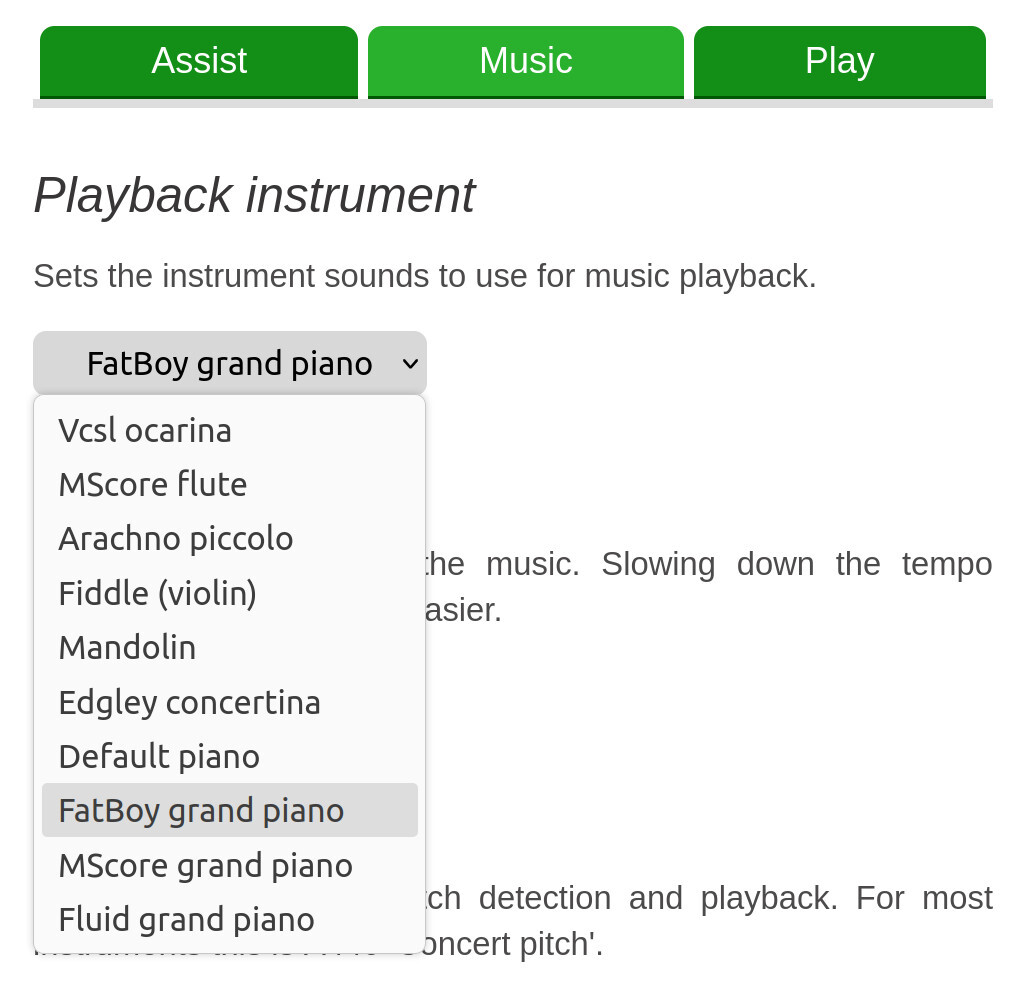Viewport: 1024px width, 988px height.
Task: Select Edgley concertina from the options
Action: tap(190, 702)
